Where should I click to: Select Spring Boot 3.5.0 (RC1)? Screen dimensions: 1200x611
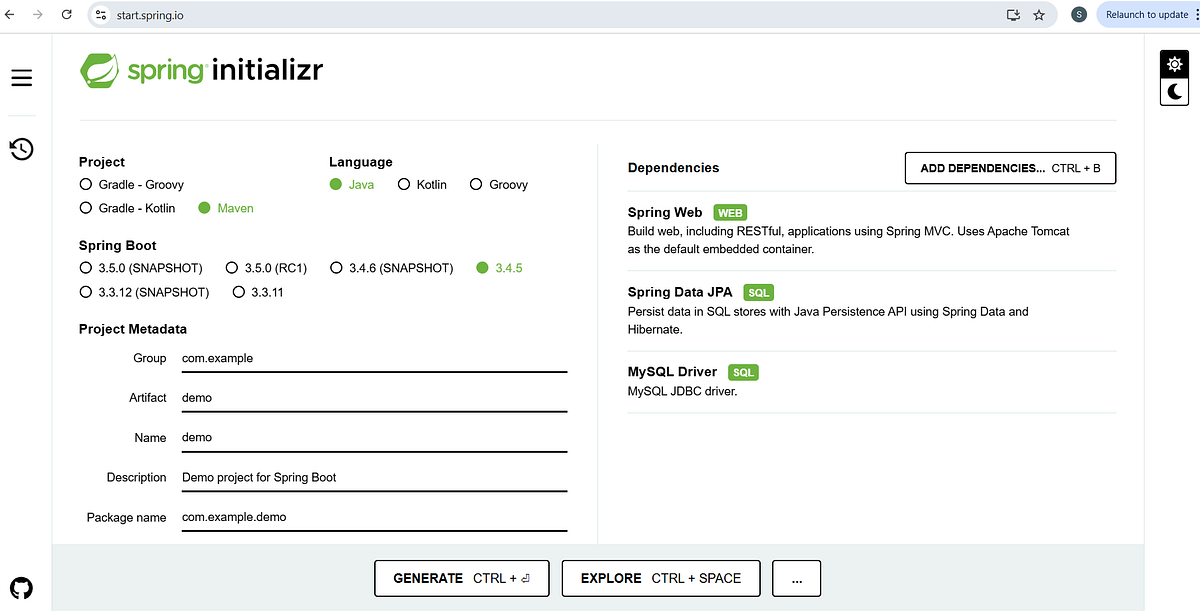pyautogui.click(x=267, y=268)
